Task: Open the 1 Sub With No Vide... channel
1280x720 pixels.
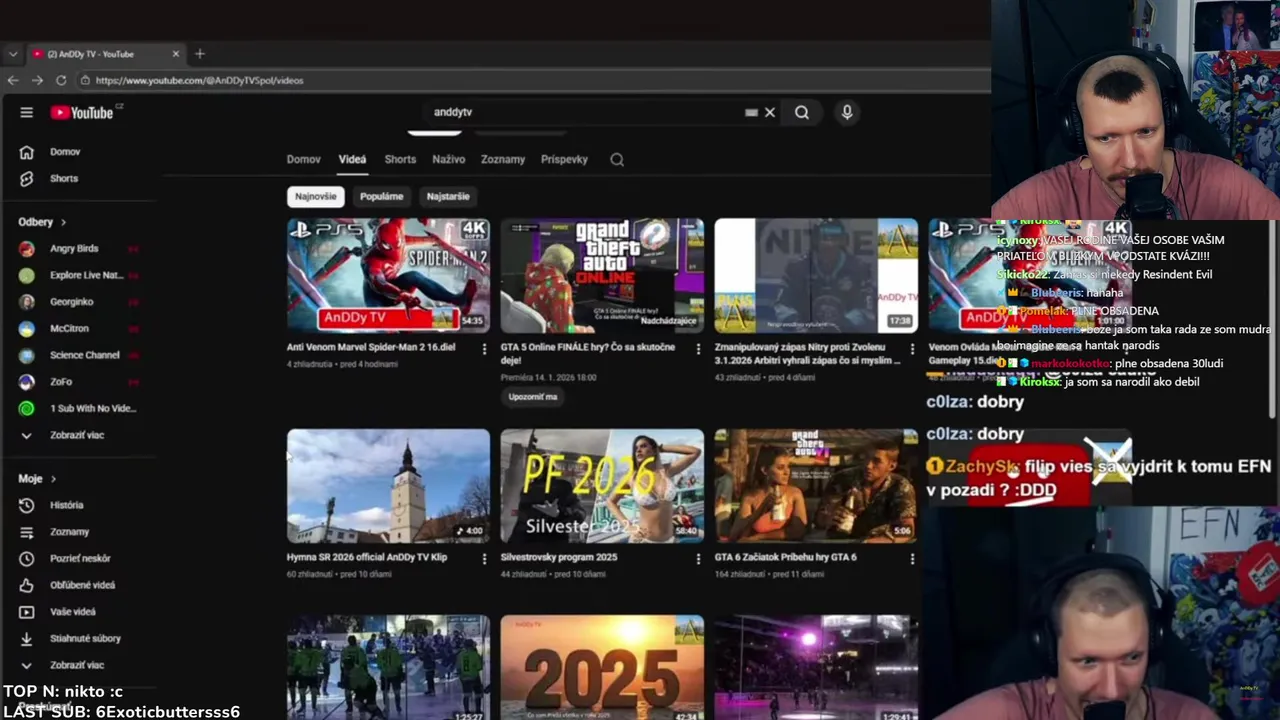Action: pos(92,408)
